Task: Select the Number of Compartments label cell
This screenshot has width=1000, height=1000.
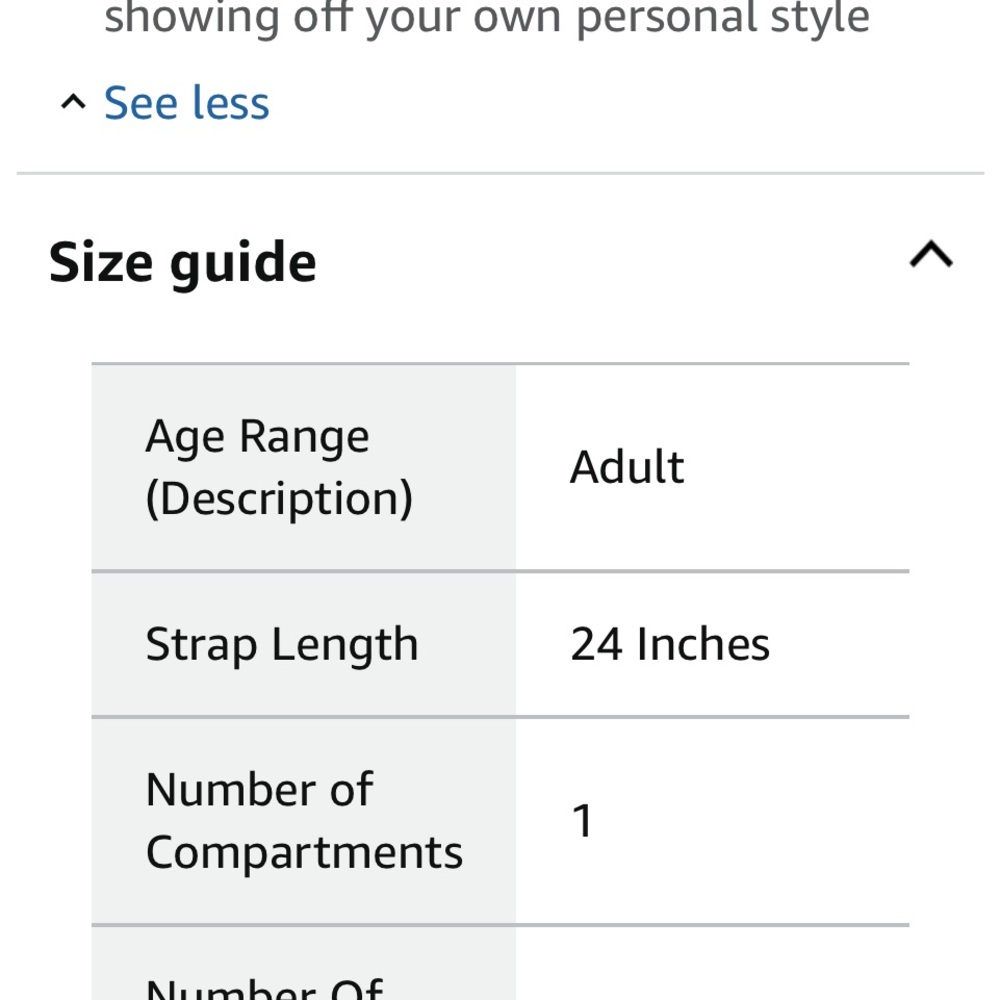Action: (303, 821)
